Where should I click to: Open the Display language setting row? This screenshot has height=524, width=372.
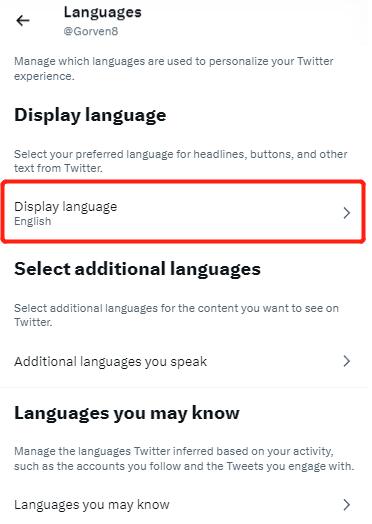[183, 212]
